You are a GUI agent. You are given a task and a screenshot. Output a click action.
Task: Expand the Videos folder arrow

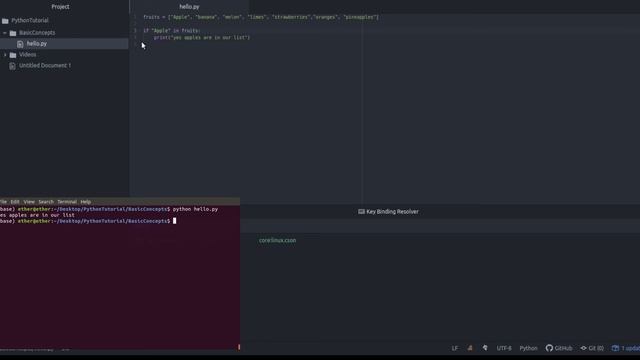coord(5,55)
